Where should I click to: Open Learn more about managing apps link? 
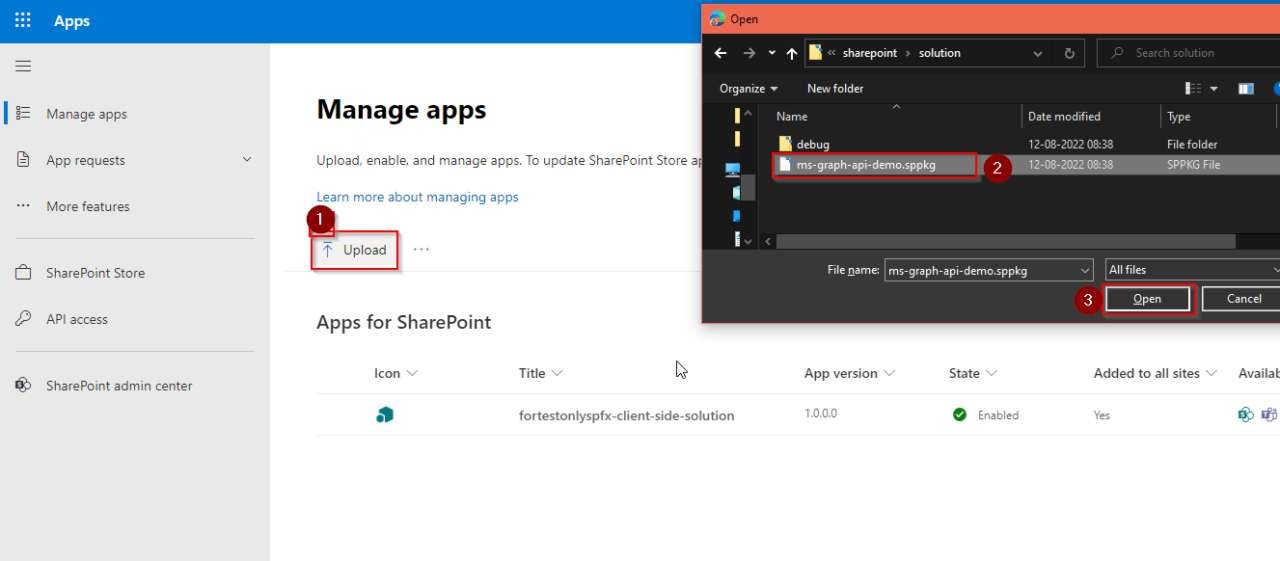tap(417, 197)
